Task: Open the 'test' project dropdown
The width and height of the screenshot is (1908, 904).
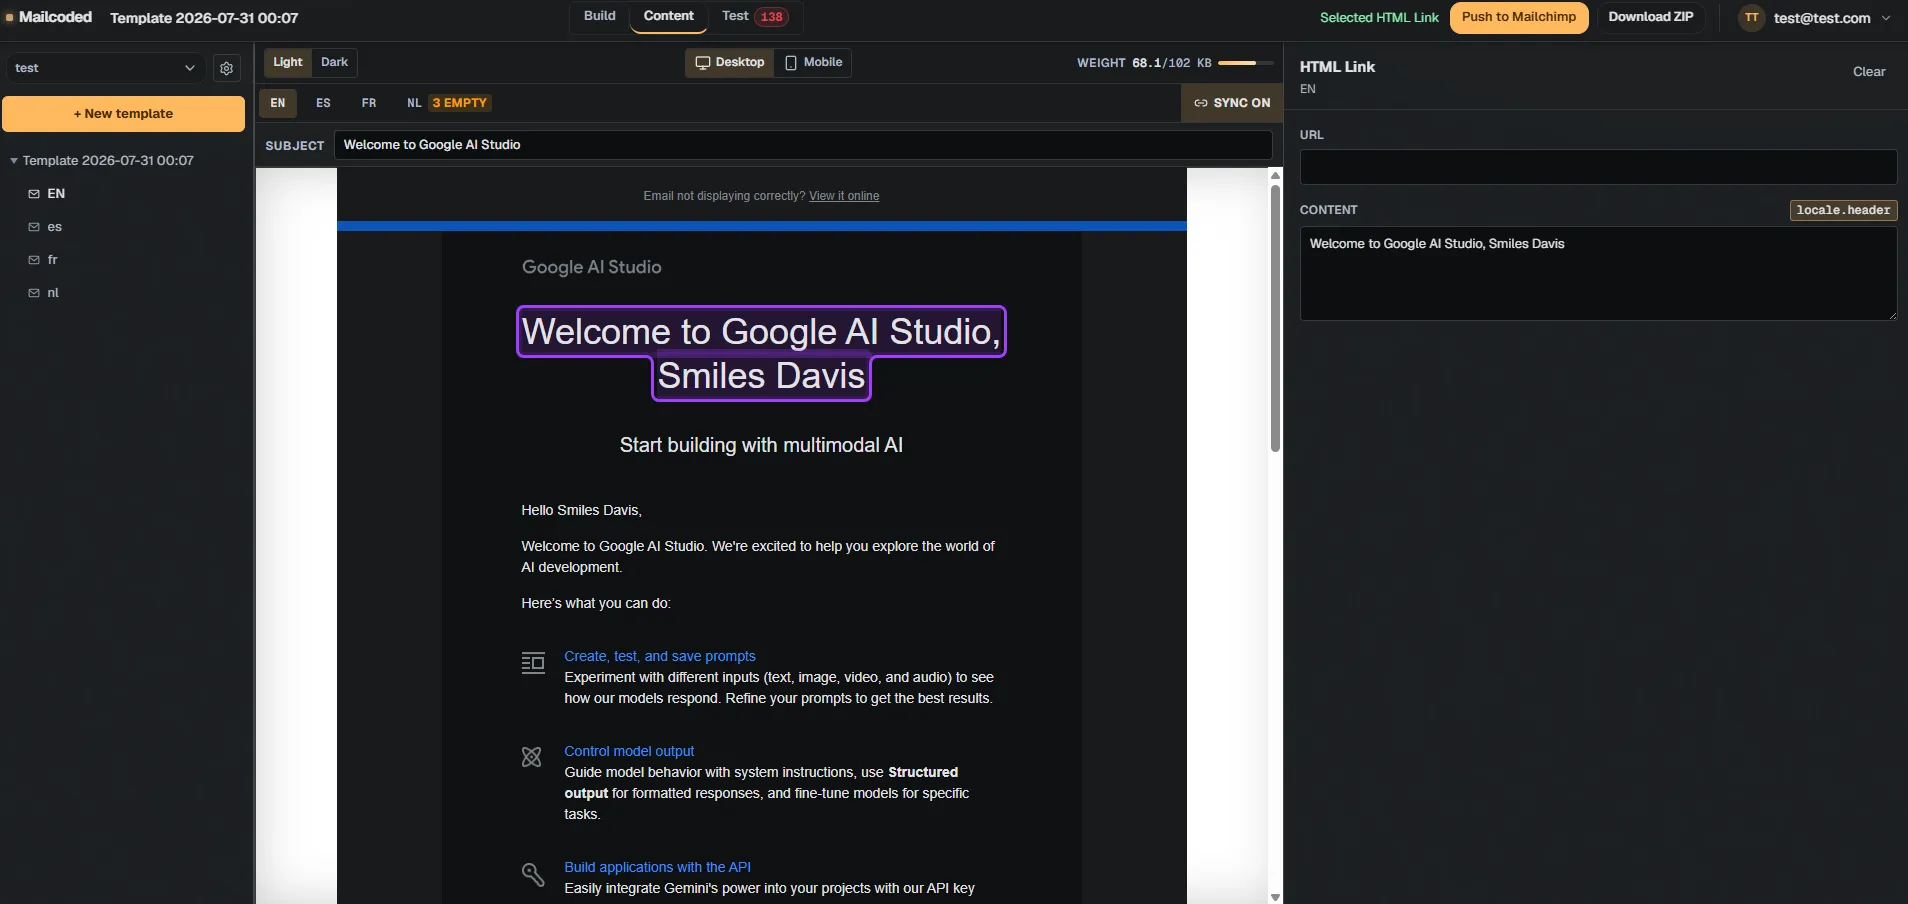Action: (105, 68)
